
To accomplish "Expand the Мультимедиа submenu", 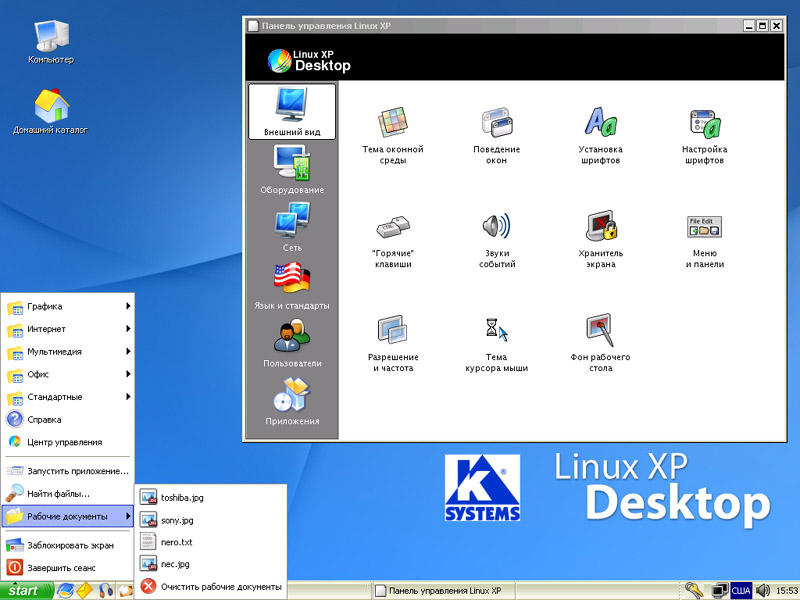I will click(68, 352).
